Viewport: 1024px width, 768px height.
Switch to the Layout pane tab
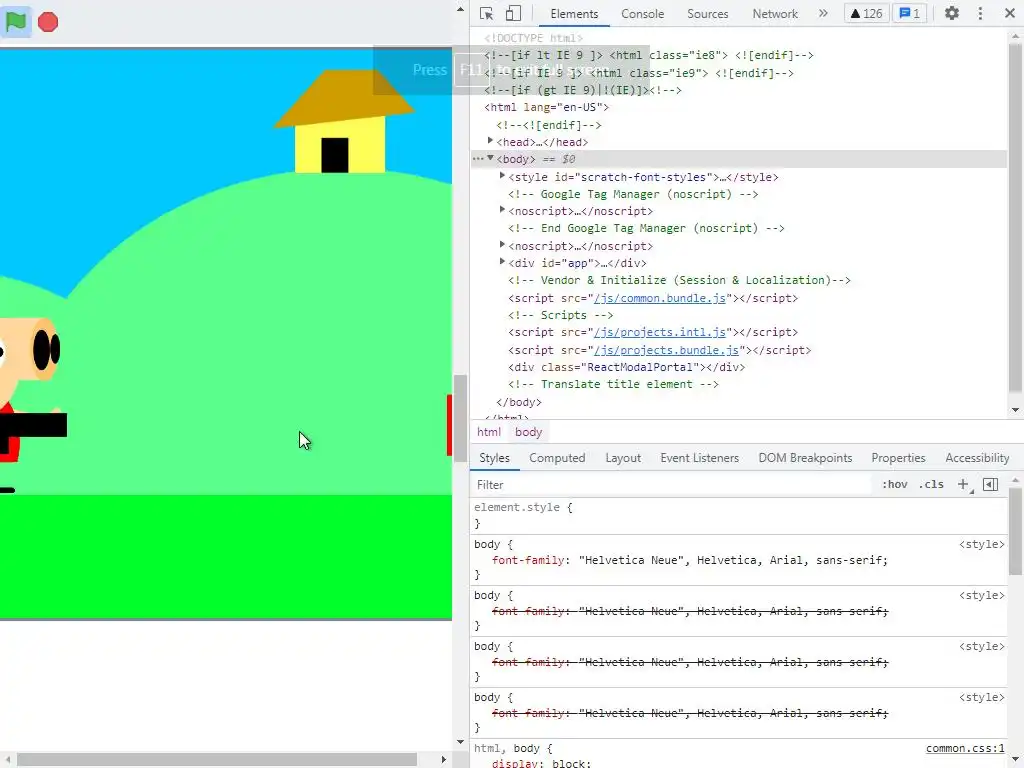pyautogui.click(x=623, y=458)
